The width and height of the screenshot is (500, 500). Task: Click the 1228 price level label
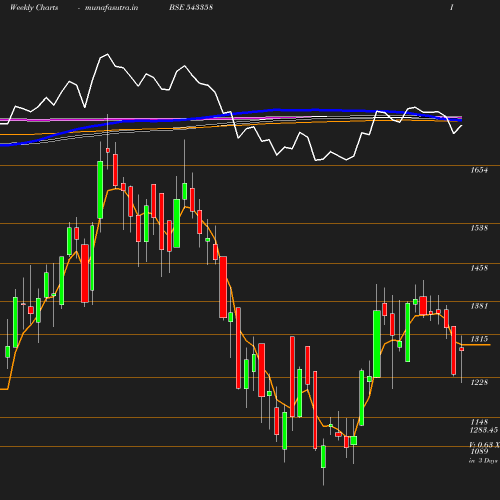479,382
